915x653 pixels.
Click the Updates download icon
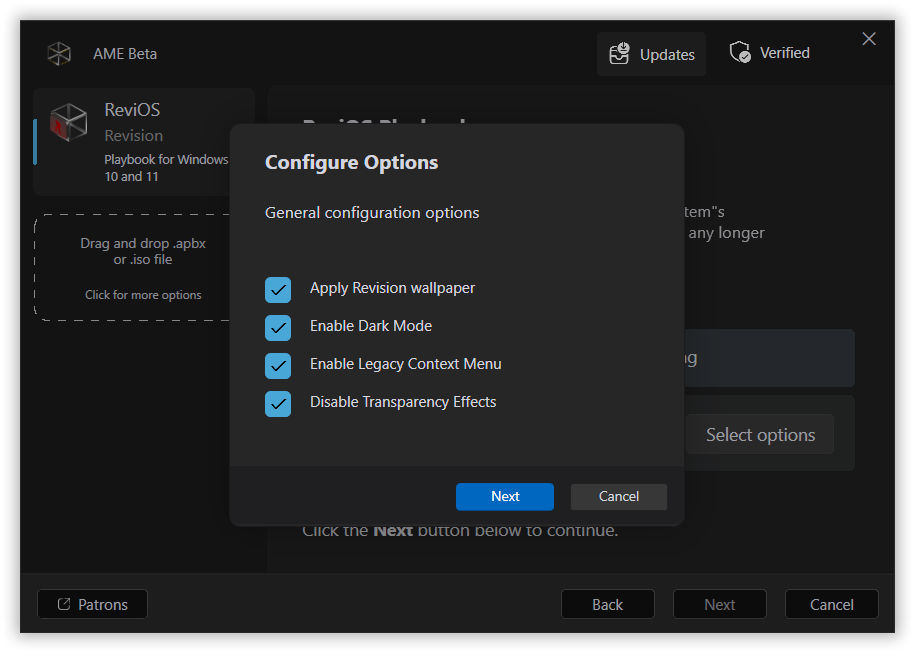[x=619, y=54]
